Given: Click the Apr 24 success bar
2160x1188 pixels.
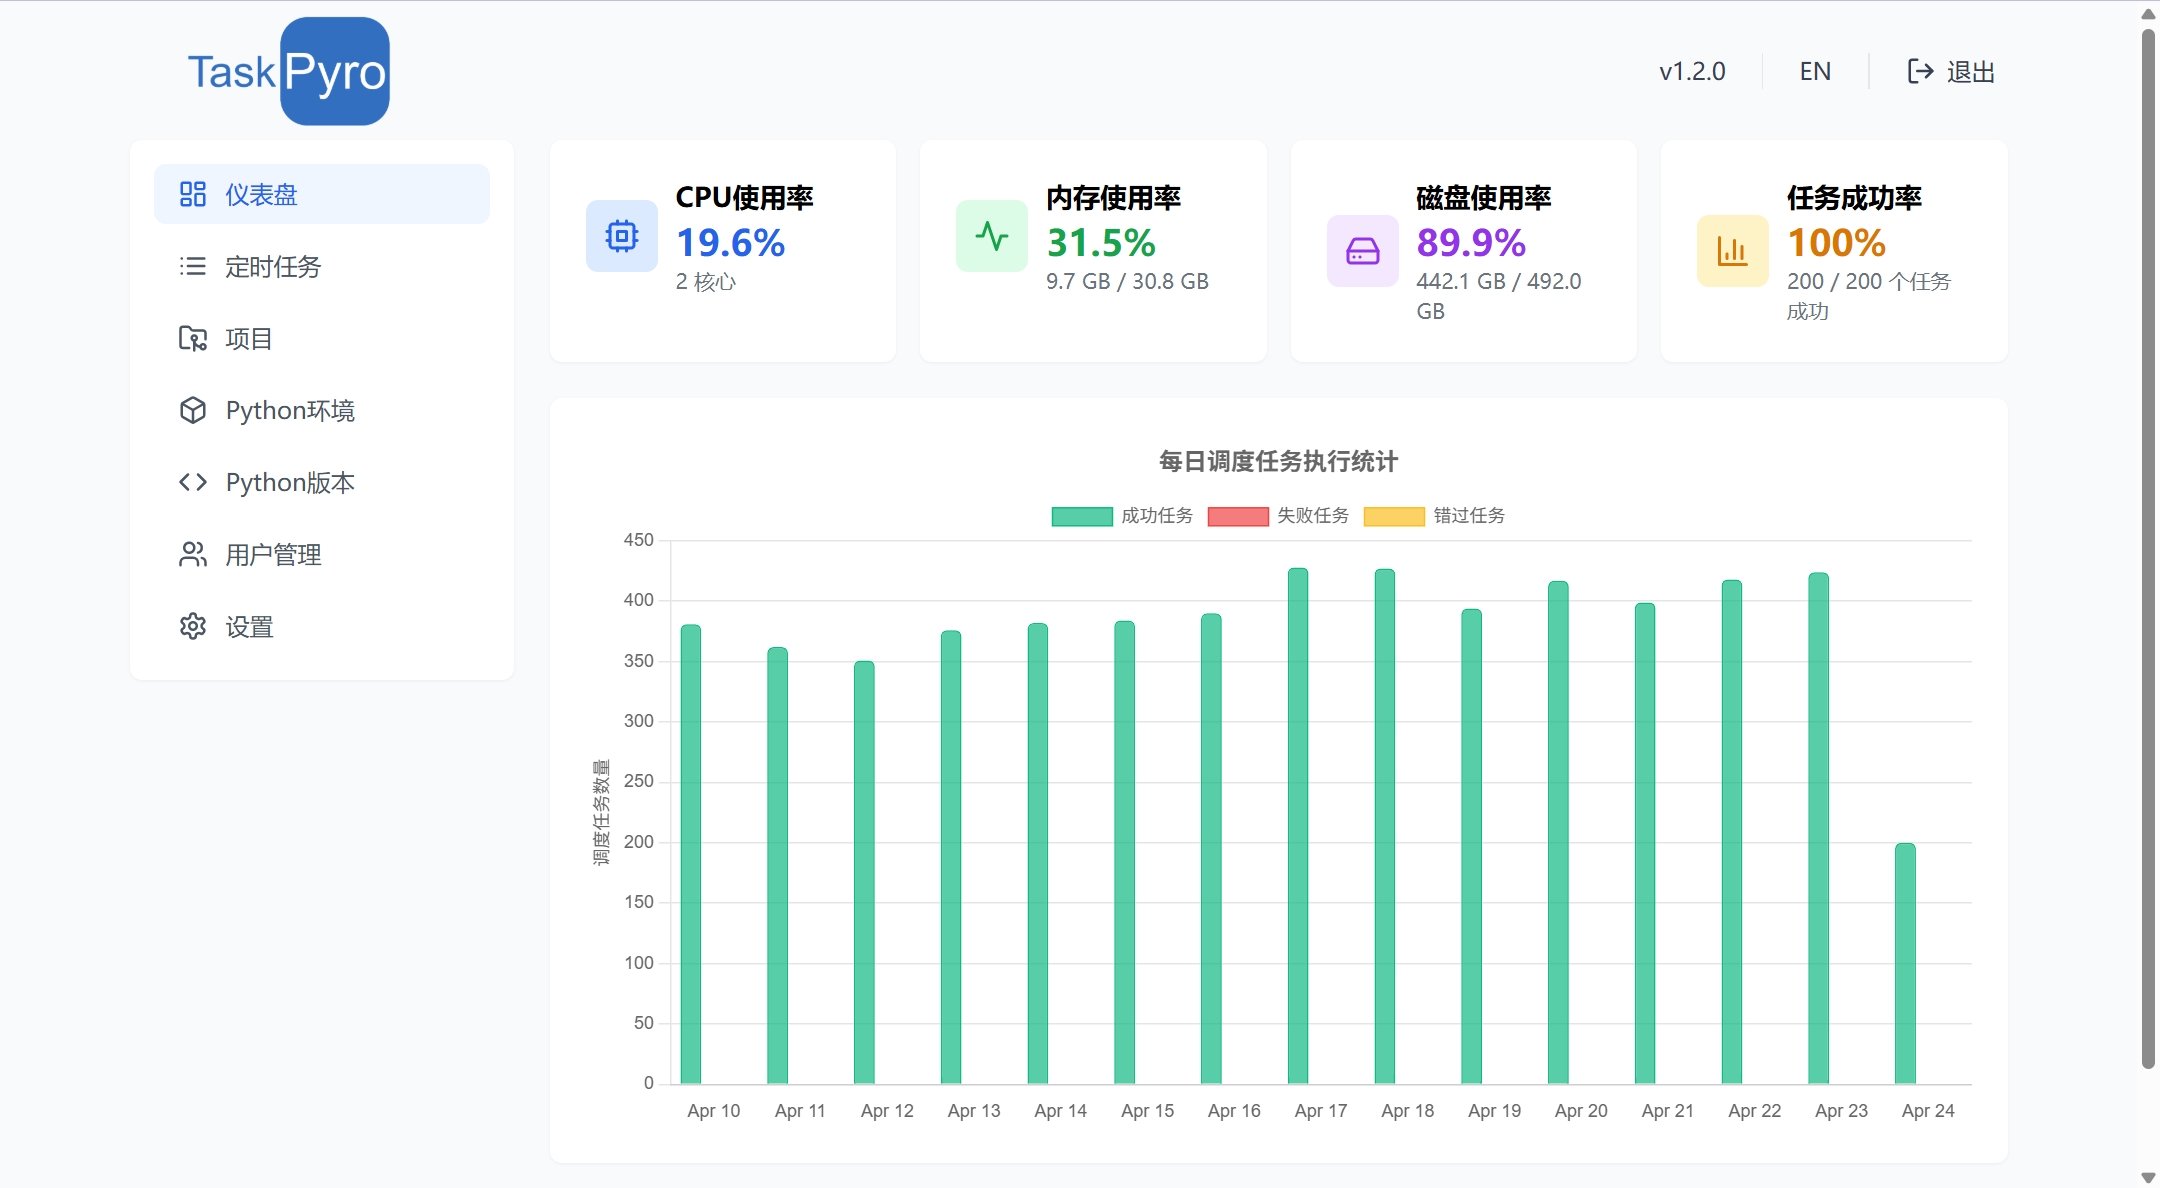Looking at the screenshot, I should [1904, 962].
